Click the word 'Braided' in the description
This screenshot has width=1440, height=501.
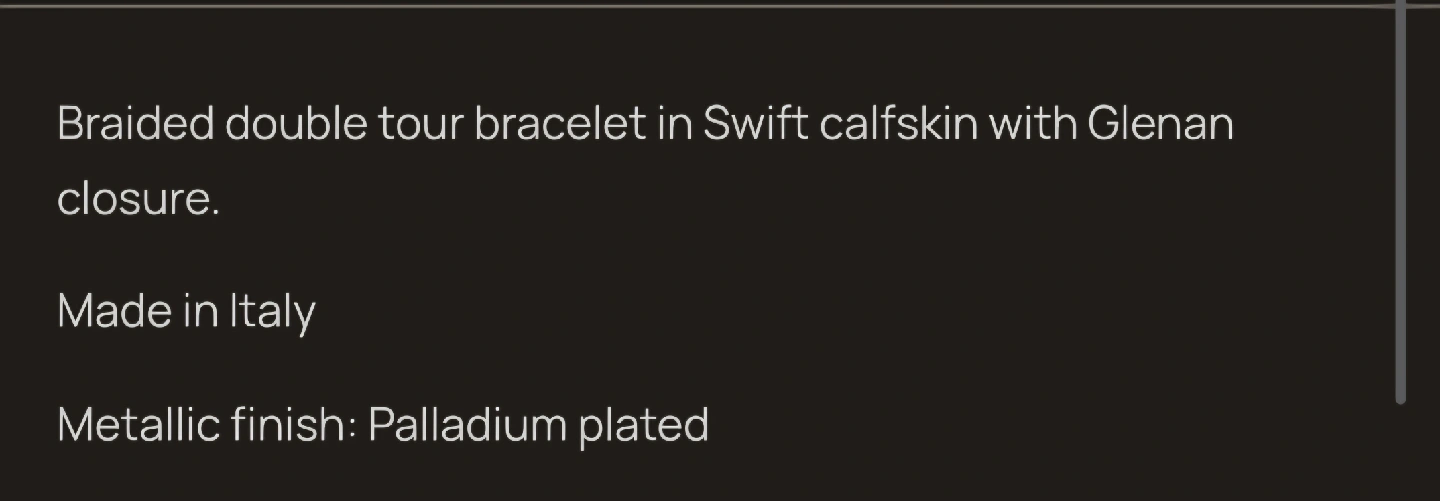click(135, 125)
